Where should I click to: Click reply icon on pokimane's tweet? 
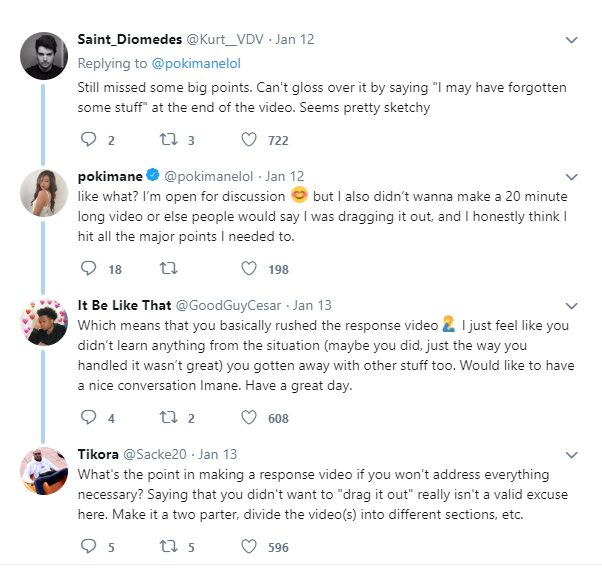click(x=87, y=268)
